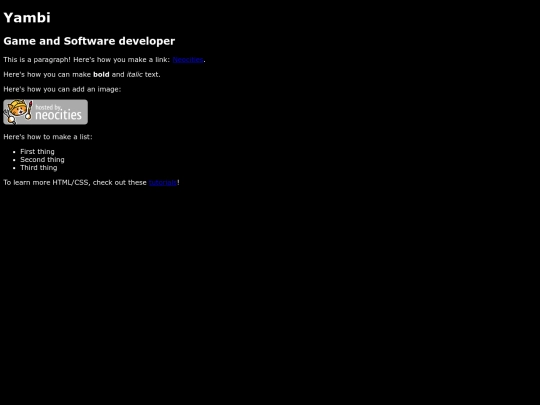Click 'Here's how to make a list:' text
The width and height of the screenshot is (540, 405).
[48, 137]
